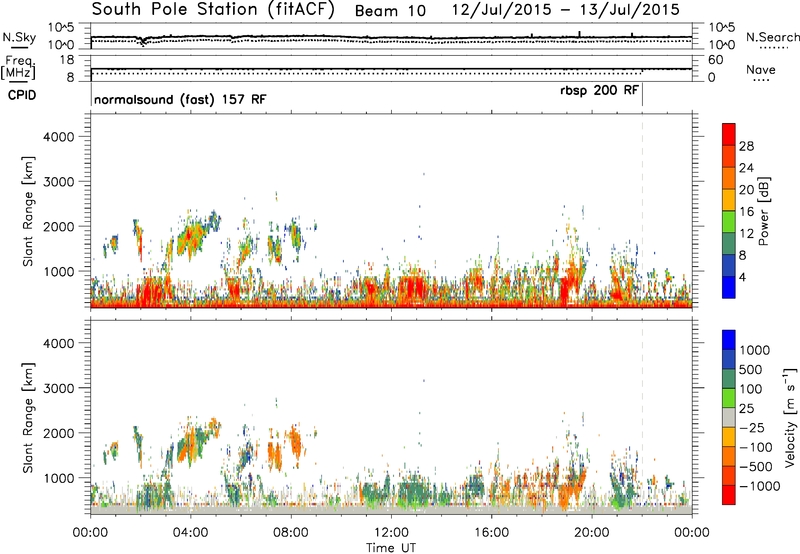Click the 'normalsound (fast) 157 RF' text

click(x=180, y=99)
